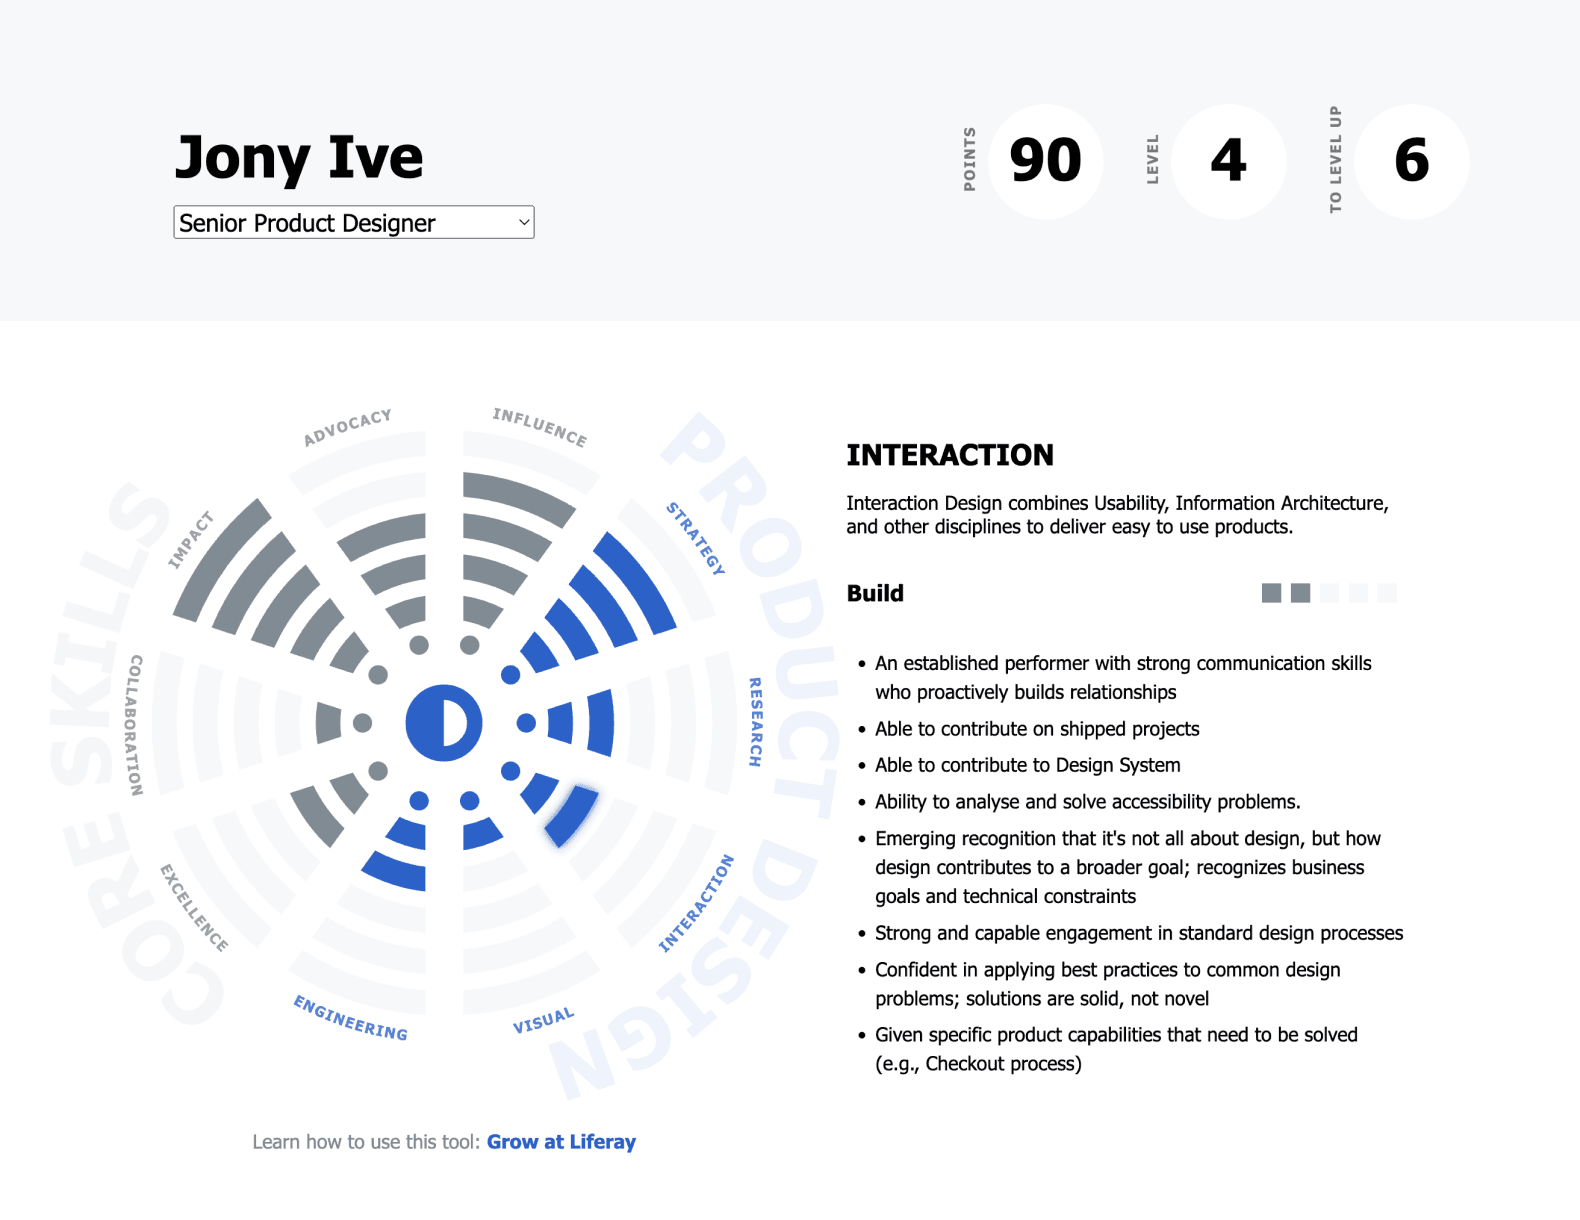This screenshot has height=1220, width=1580.
Task: Click the 'Interaction Design combines Usability' description
Action: (x=1118, y=515)
